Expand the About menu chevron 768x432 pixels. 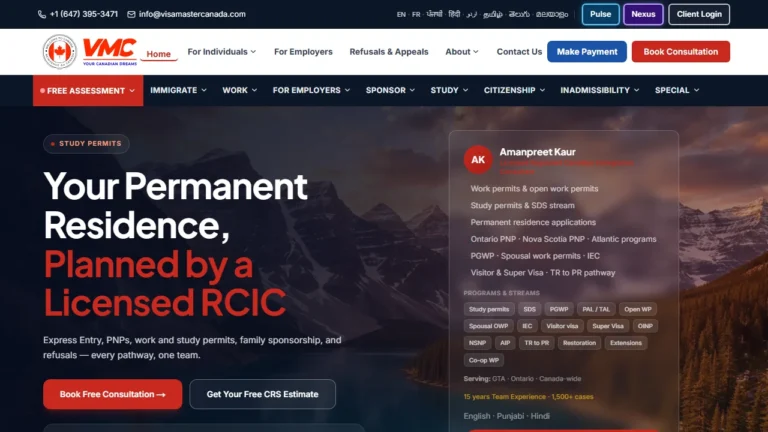click(x=476, y=51)
